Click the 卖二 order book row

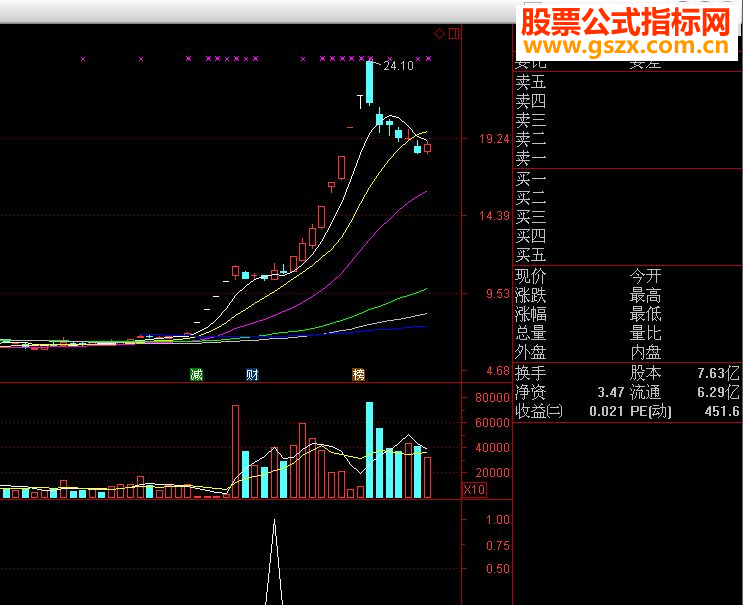coord(627,139)
